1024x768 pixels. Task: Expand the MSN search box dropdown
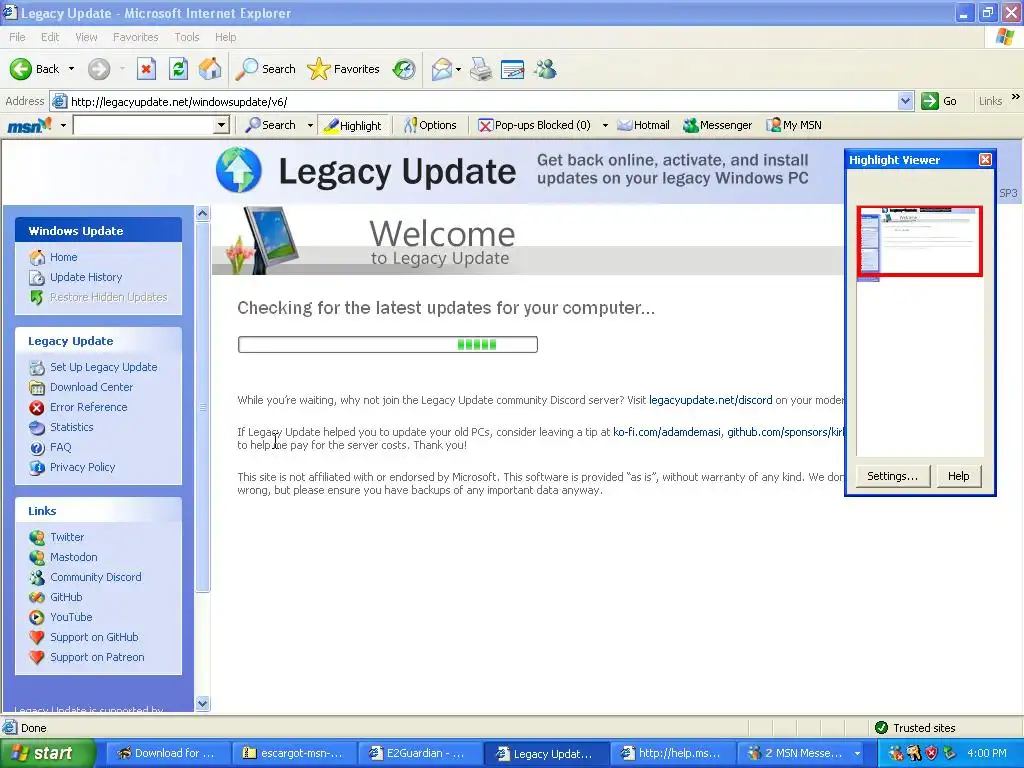[221, 125]
